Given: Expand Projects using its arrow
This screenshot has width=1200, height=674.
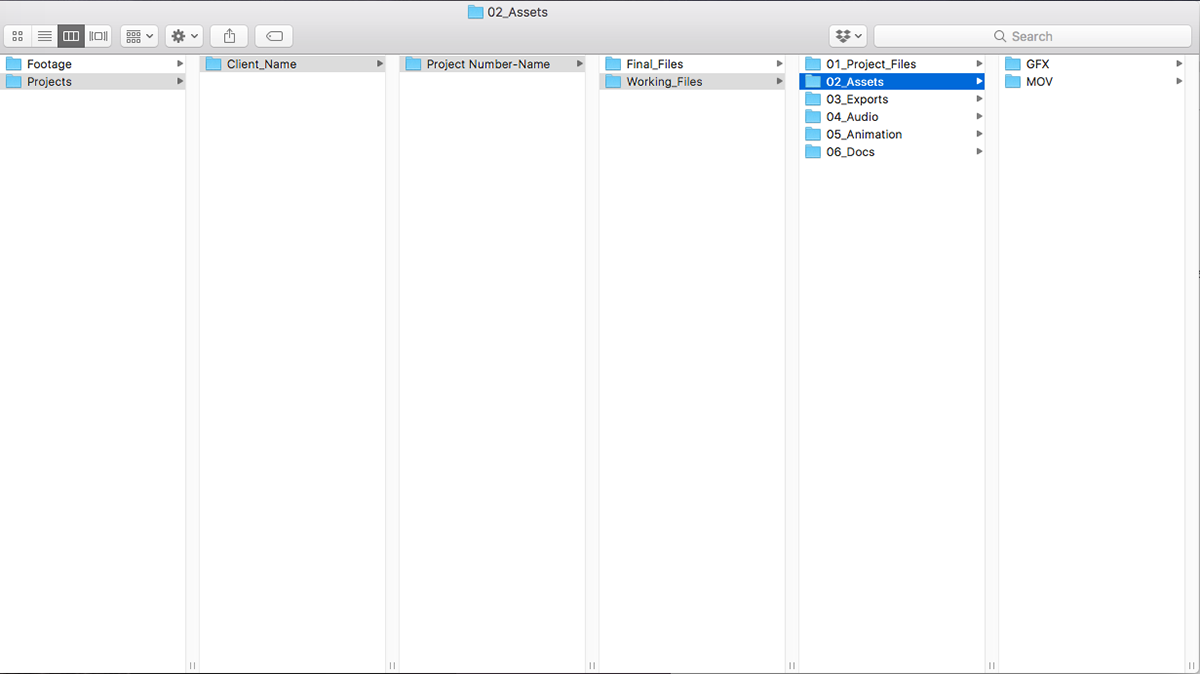Looking at the screenshot, I should coord(180,82).
